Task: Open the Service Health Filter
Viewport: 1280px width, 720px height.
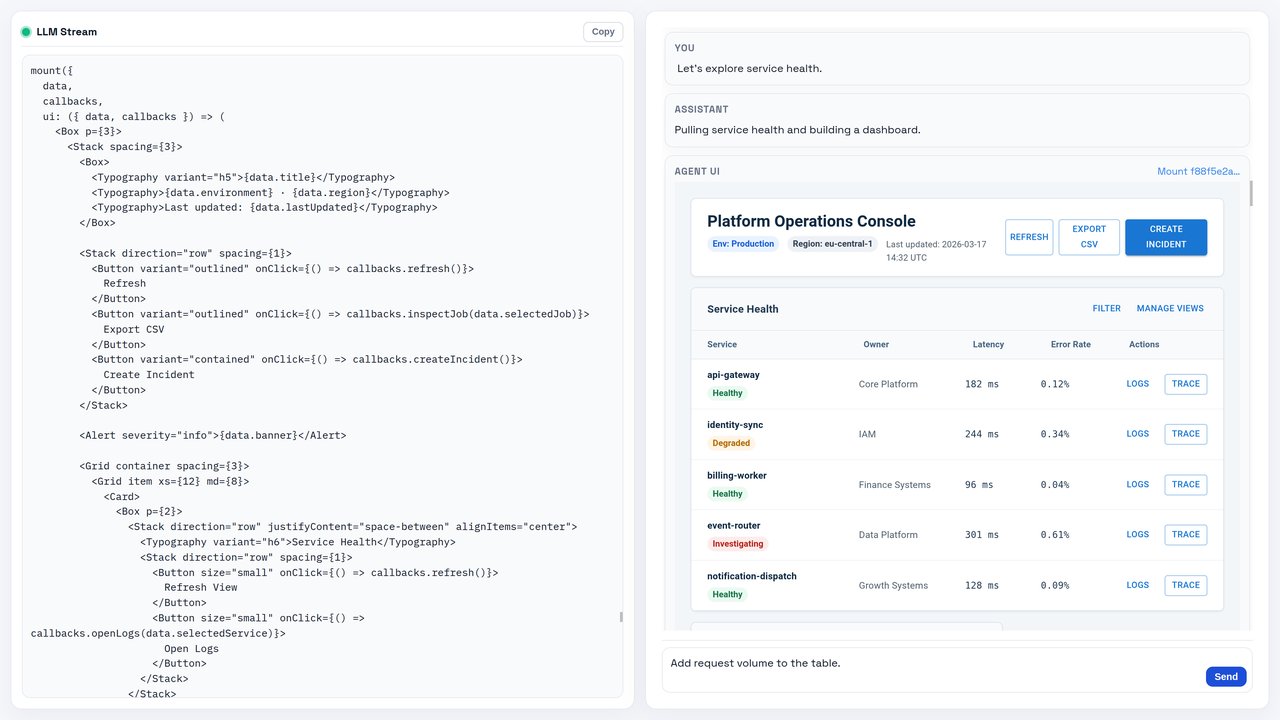Action: pyautogui.click(x=1106, y=309)
